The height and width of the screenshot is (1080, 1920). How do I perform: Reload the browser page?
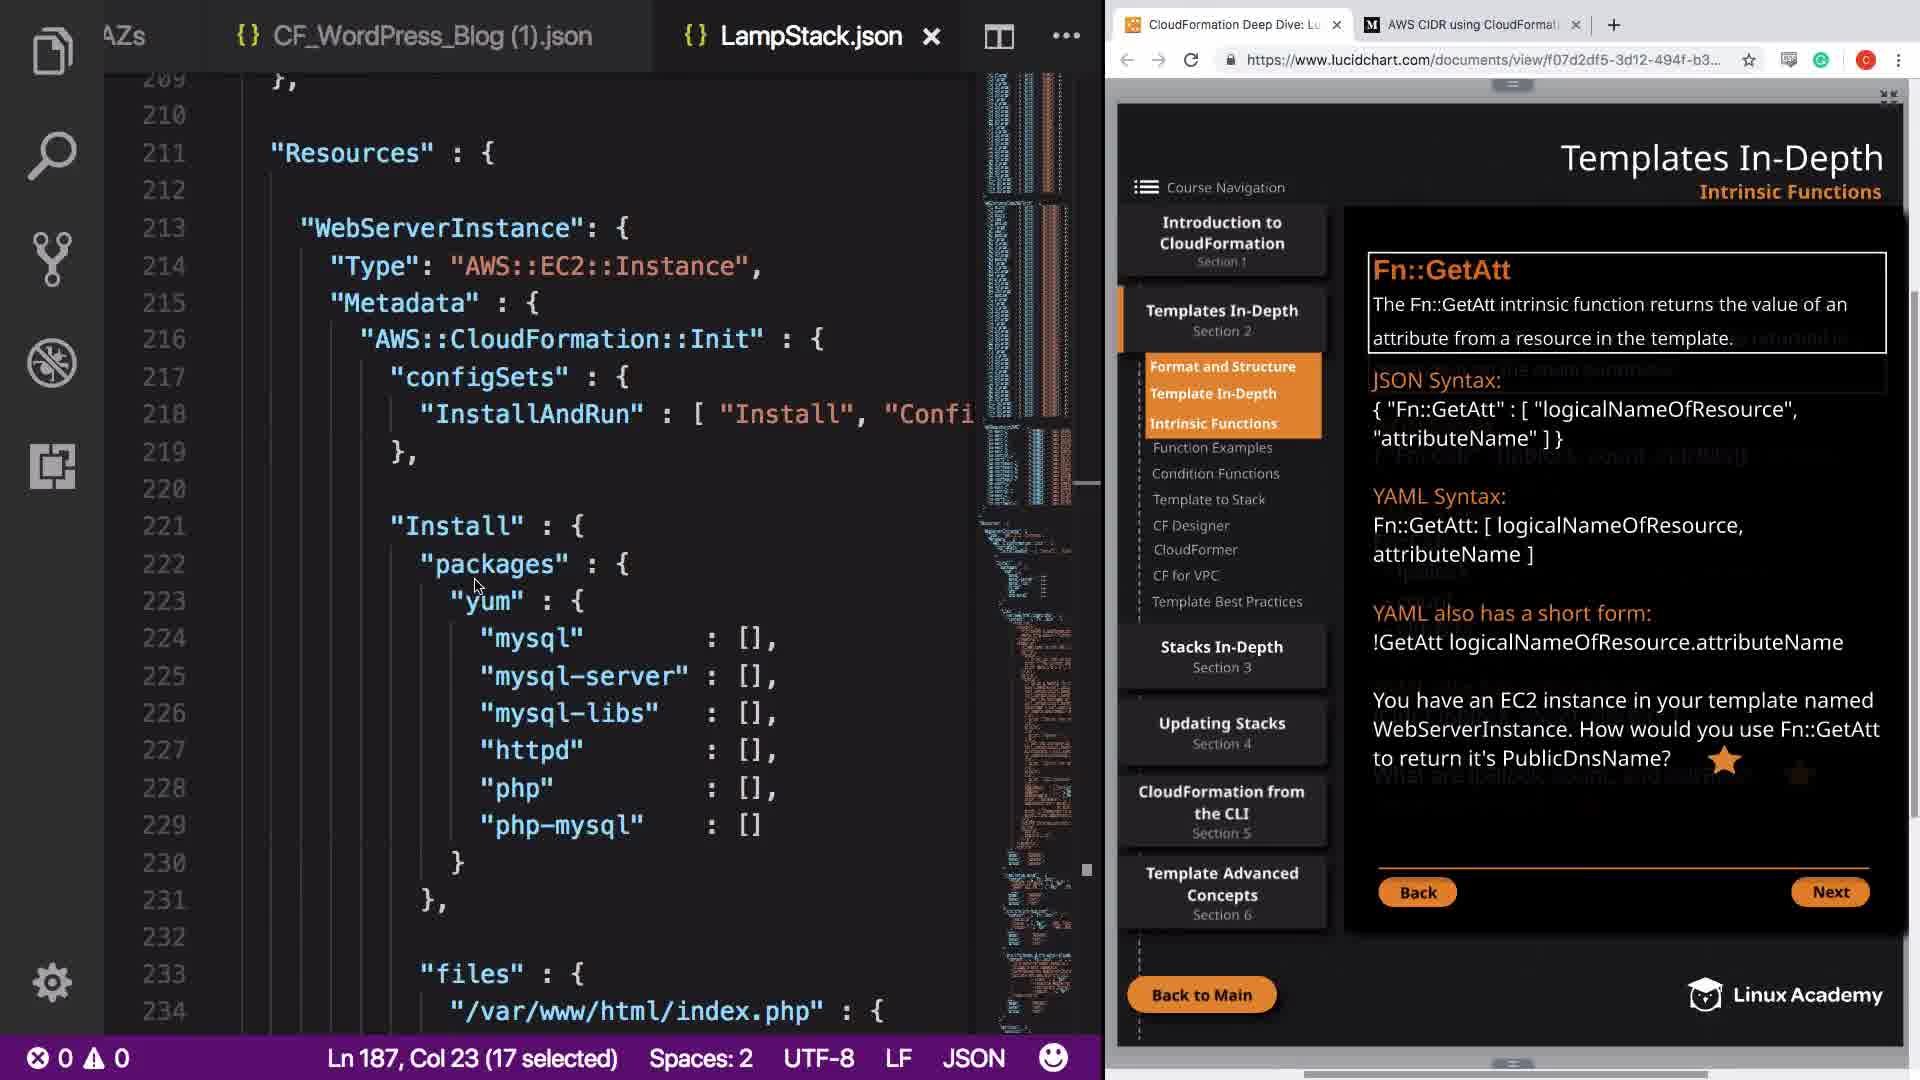[1190, 60]
